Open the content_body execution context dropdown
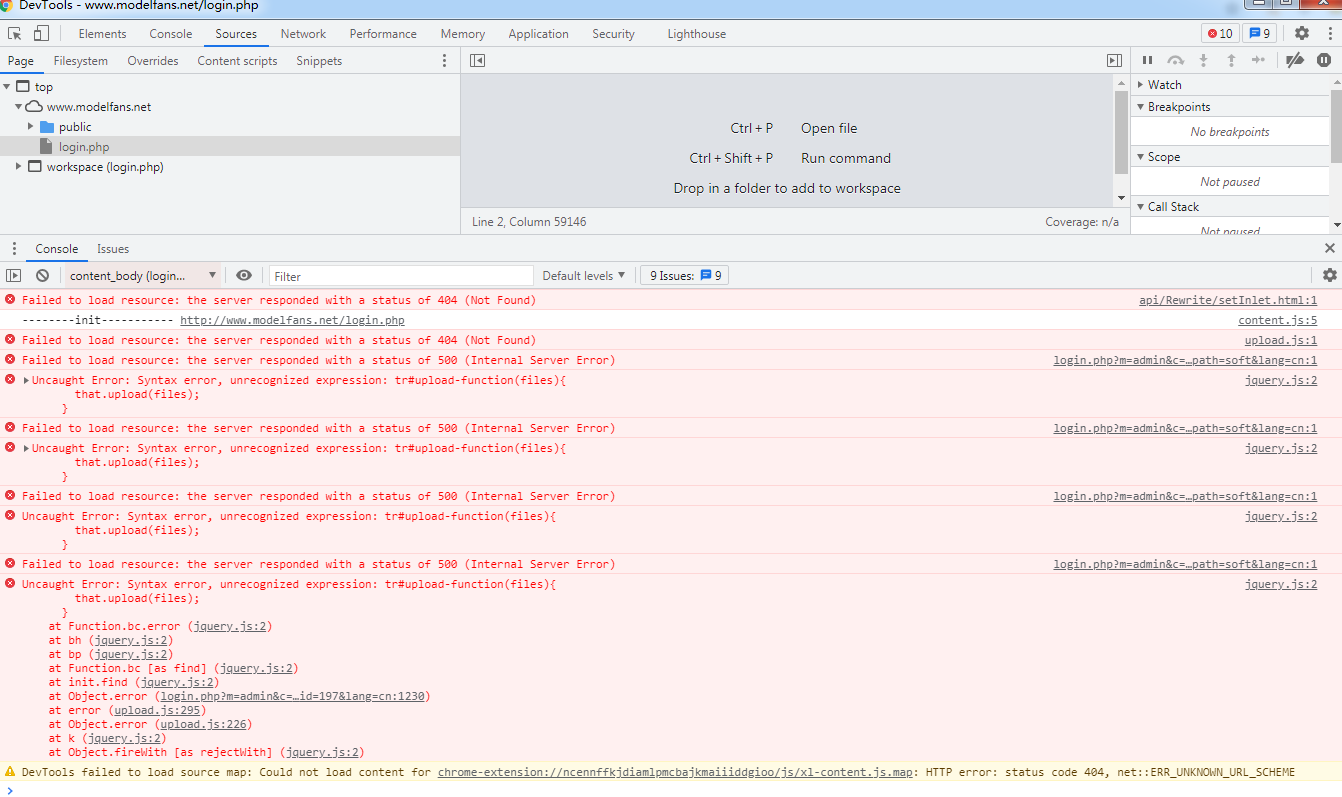Image resolution: width=1342 pixels, height=797 pixels. [x=142, y=275]
